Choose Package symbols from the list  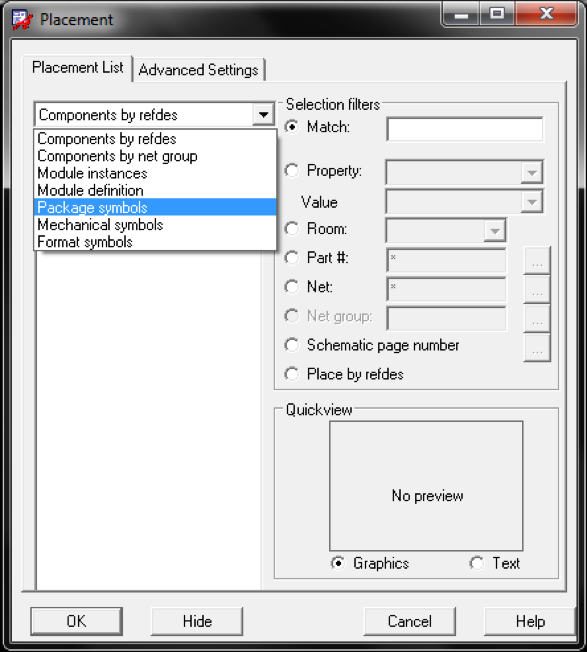155,207
